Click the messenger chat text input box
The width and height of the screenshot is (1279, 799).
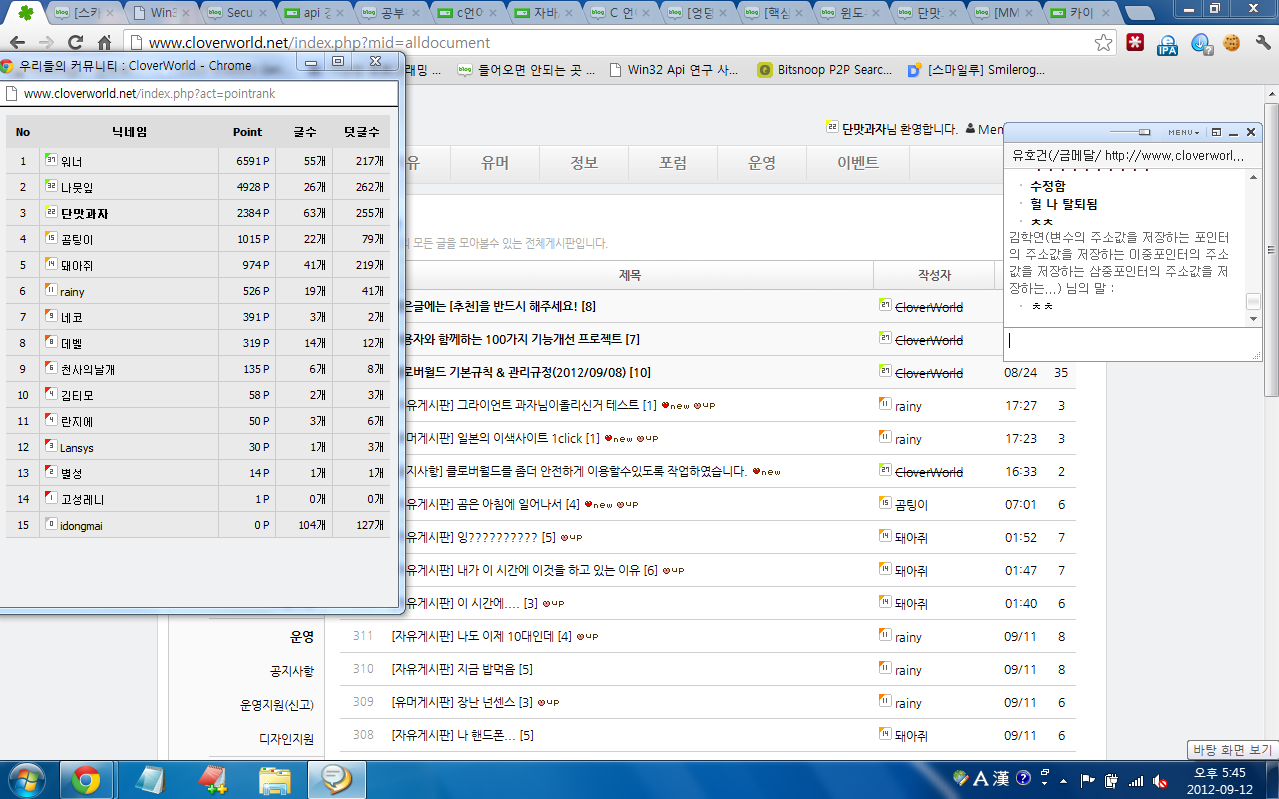tap(1130, 341)
